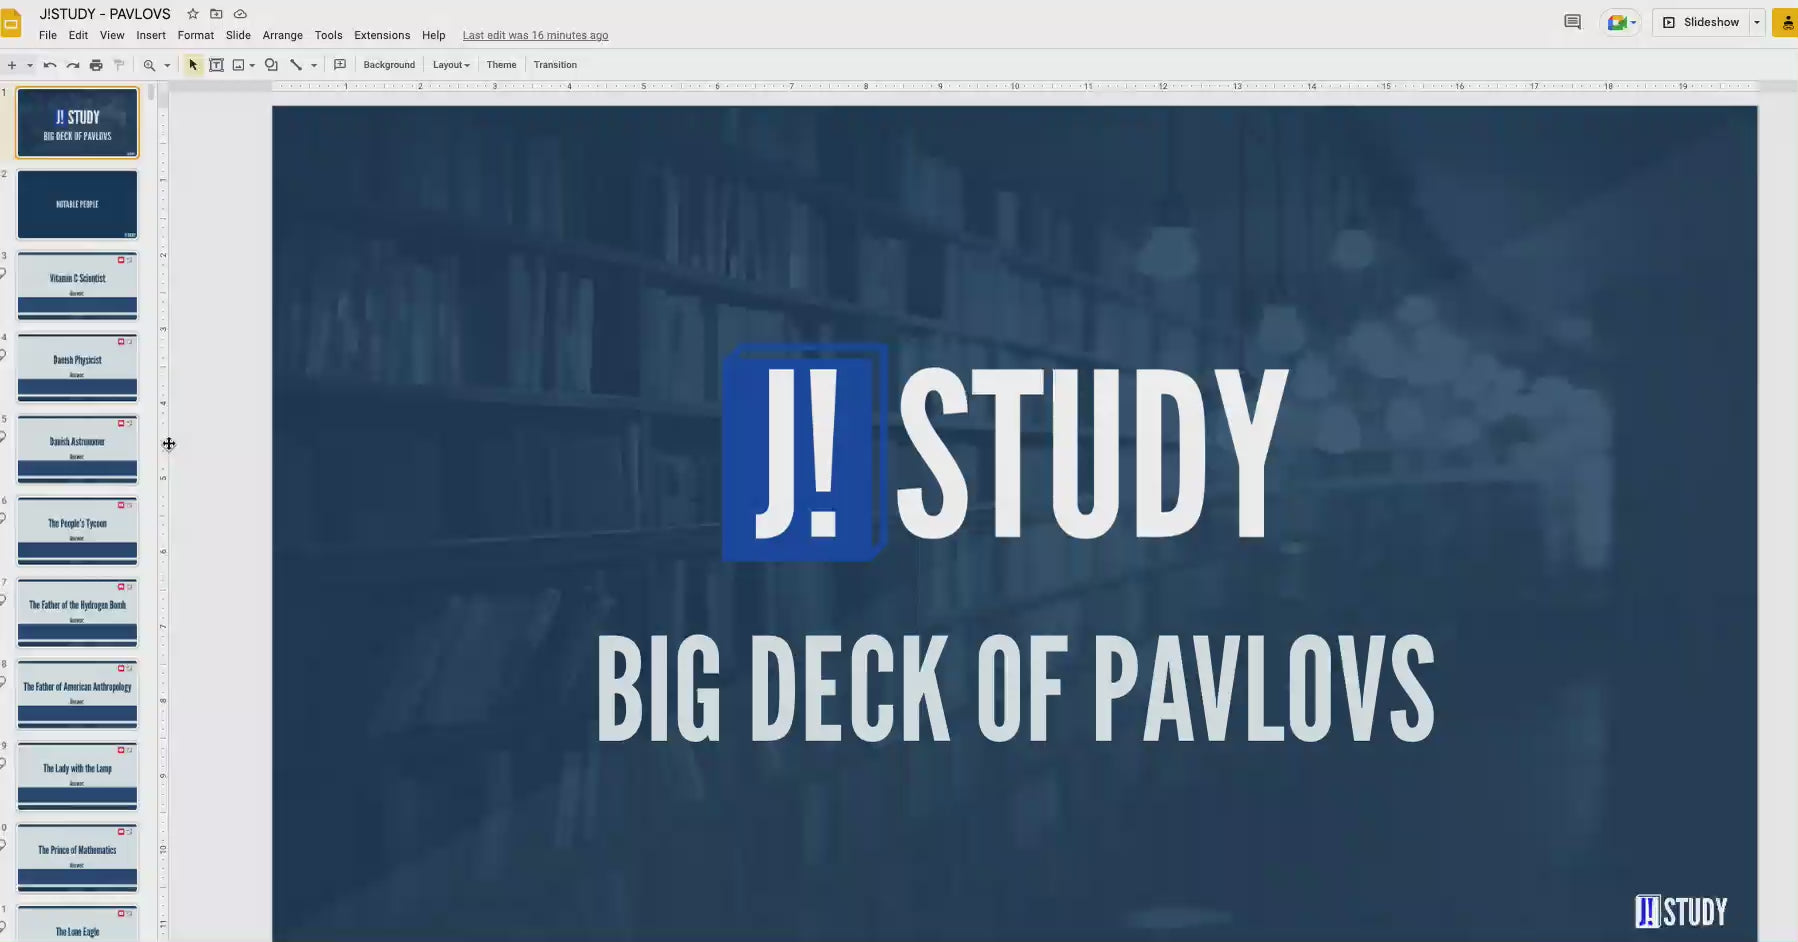The height and width of the screenshot is (942, 1798).
Task: Select the text box tool
Action: click(x=216, y=65)
